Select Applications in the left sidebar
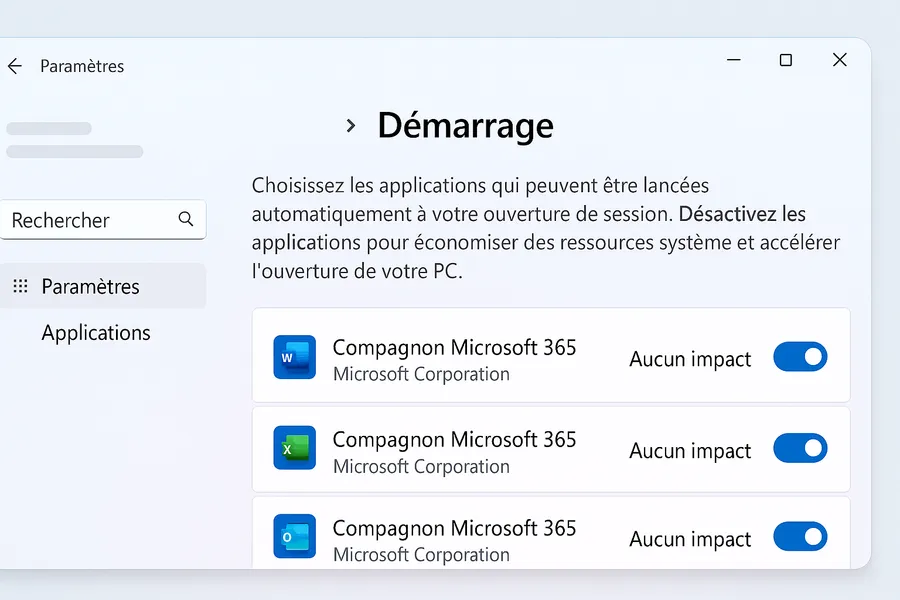 pyautogui.click(x=96, y=333)
